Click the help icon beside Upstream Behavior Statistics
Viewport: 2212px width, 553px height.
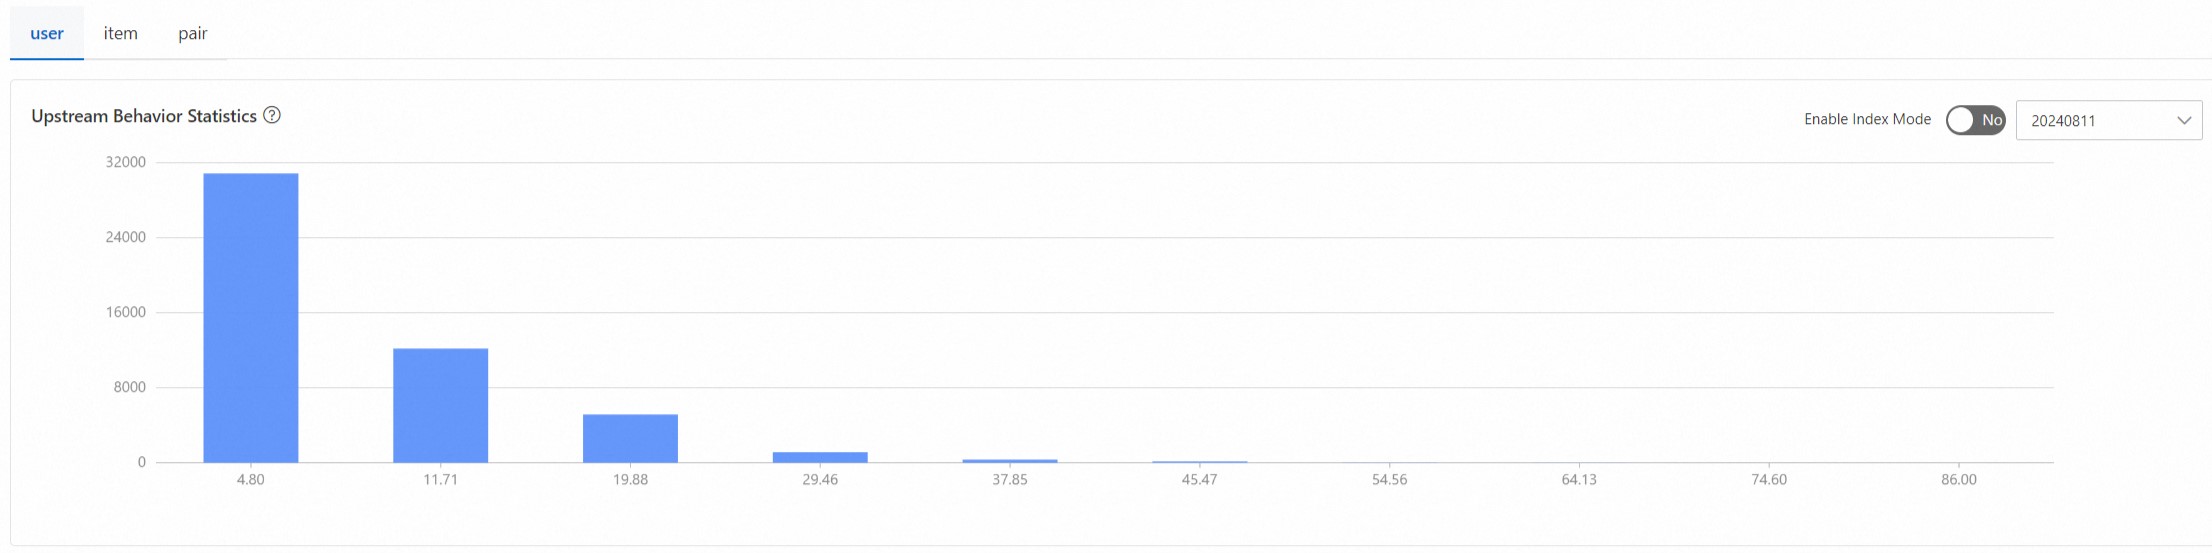point(272,115)
